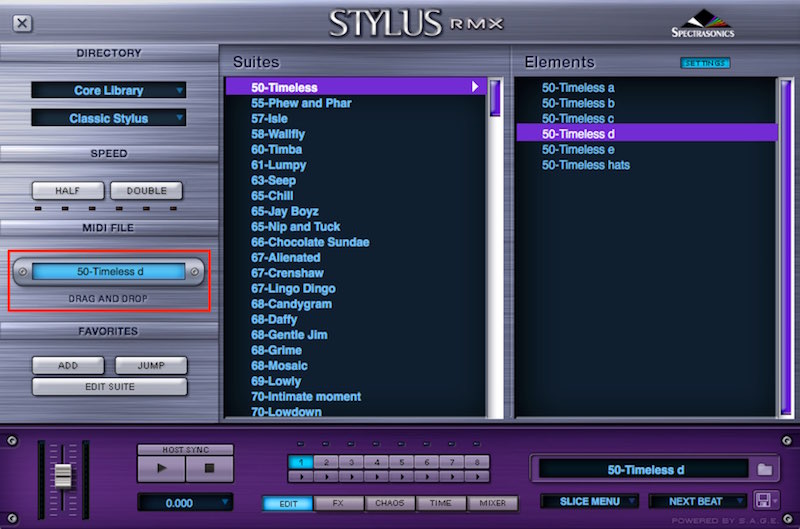The image size is (800, 529).
Task: Select part 4 button
Action: pos(377,462)
